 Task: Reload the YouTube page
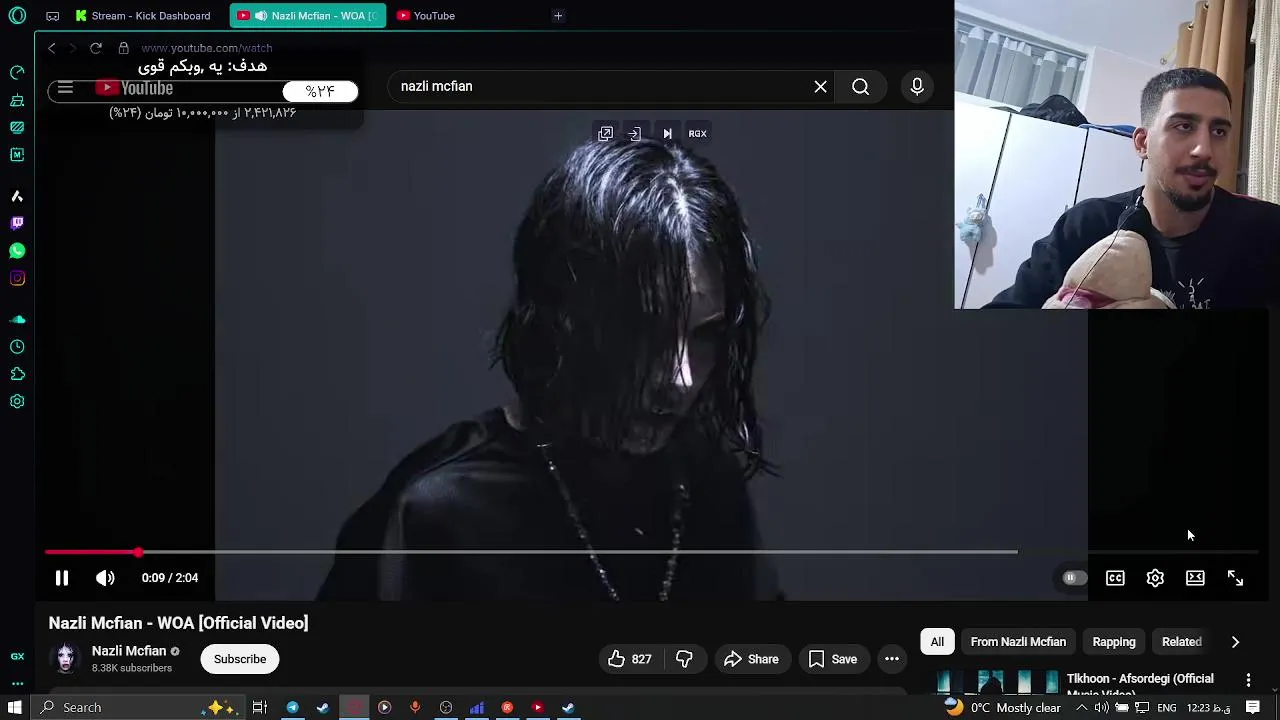(x=96, y=48)
